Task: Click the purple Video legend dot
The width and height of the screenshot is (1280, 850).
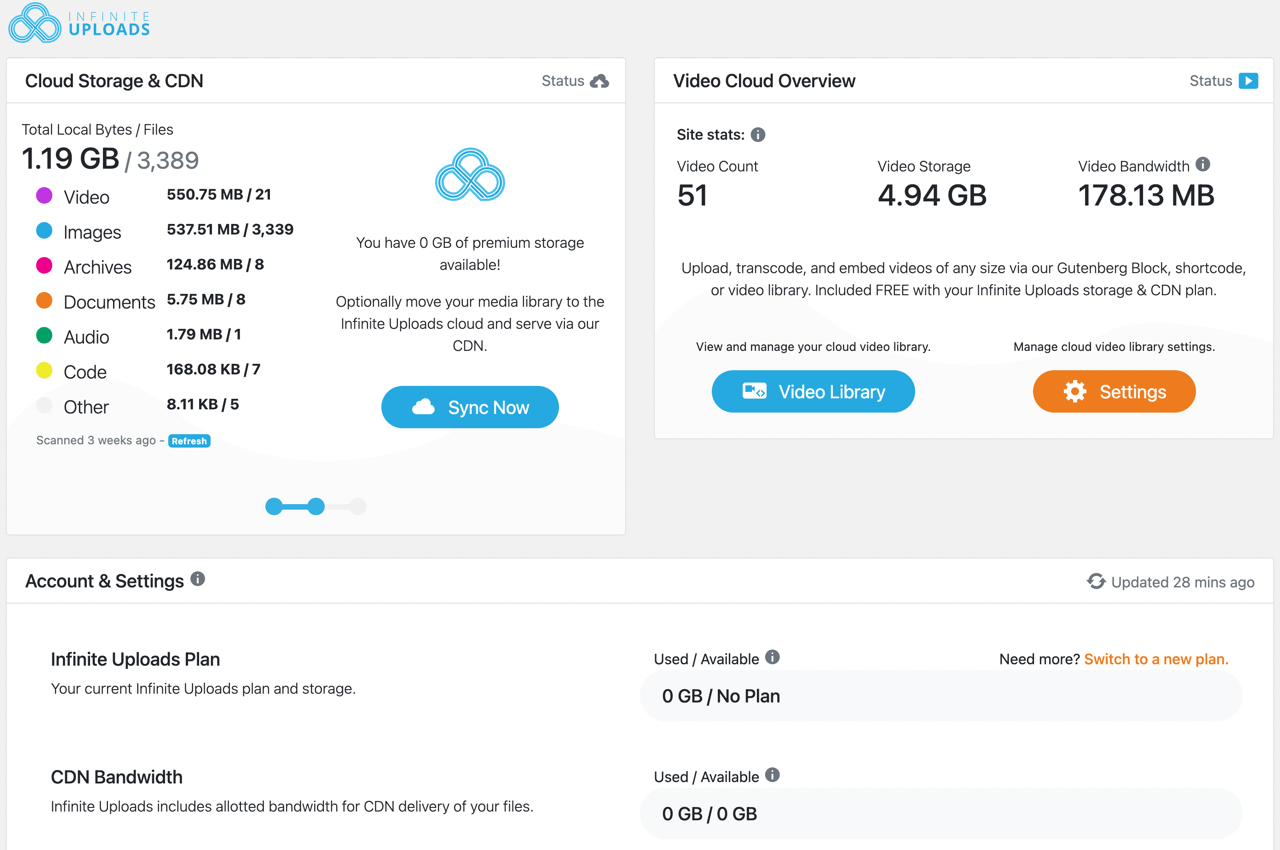Action: (x=44, y=195)
